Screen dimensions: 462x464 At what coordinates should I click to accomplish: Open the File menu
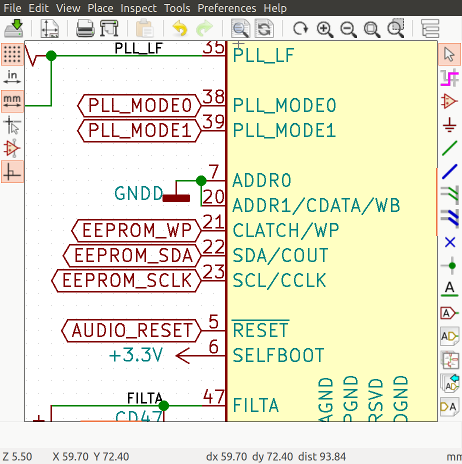point(12,8)
